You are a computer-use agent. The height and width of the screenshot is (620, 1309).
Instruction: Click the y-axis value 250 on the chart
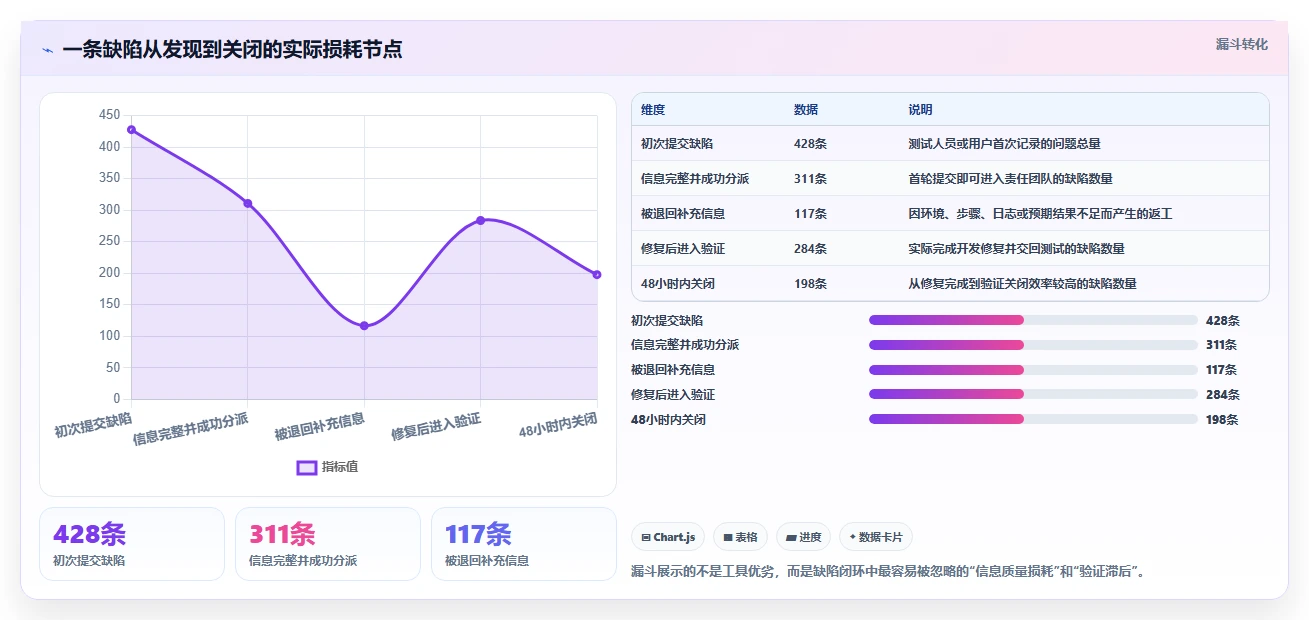[110, 241]
